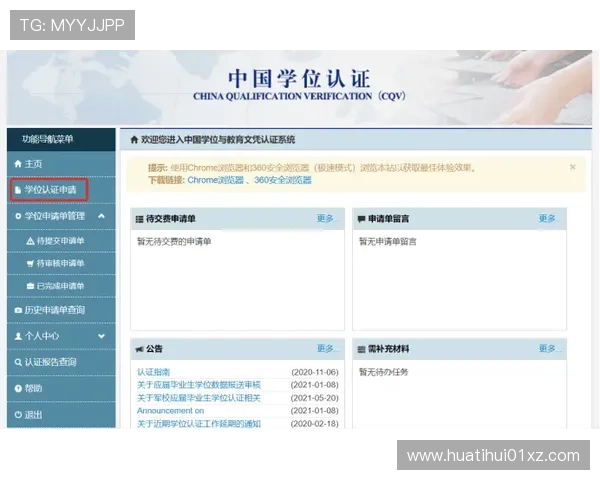The image size is (600, 480).
Task: Open 关于军校应届毕业生学位认证相关 announcement
Action: [x=199, y=398]
